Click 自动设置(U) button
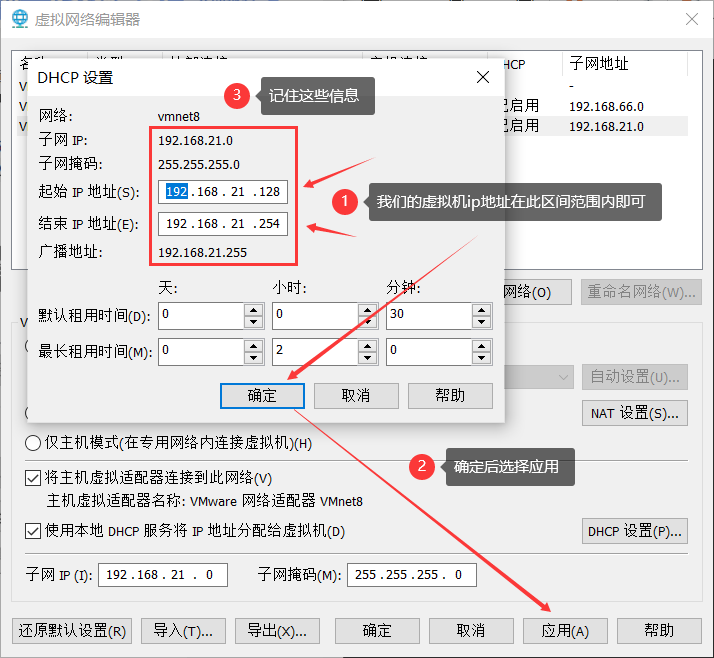This screenshot has width=714, height=658. tap(635, 377)
